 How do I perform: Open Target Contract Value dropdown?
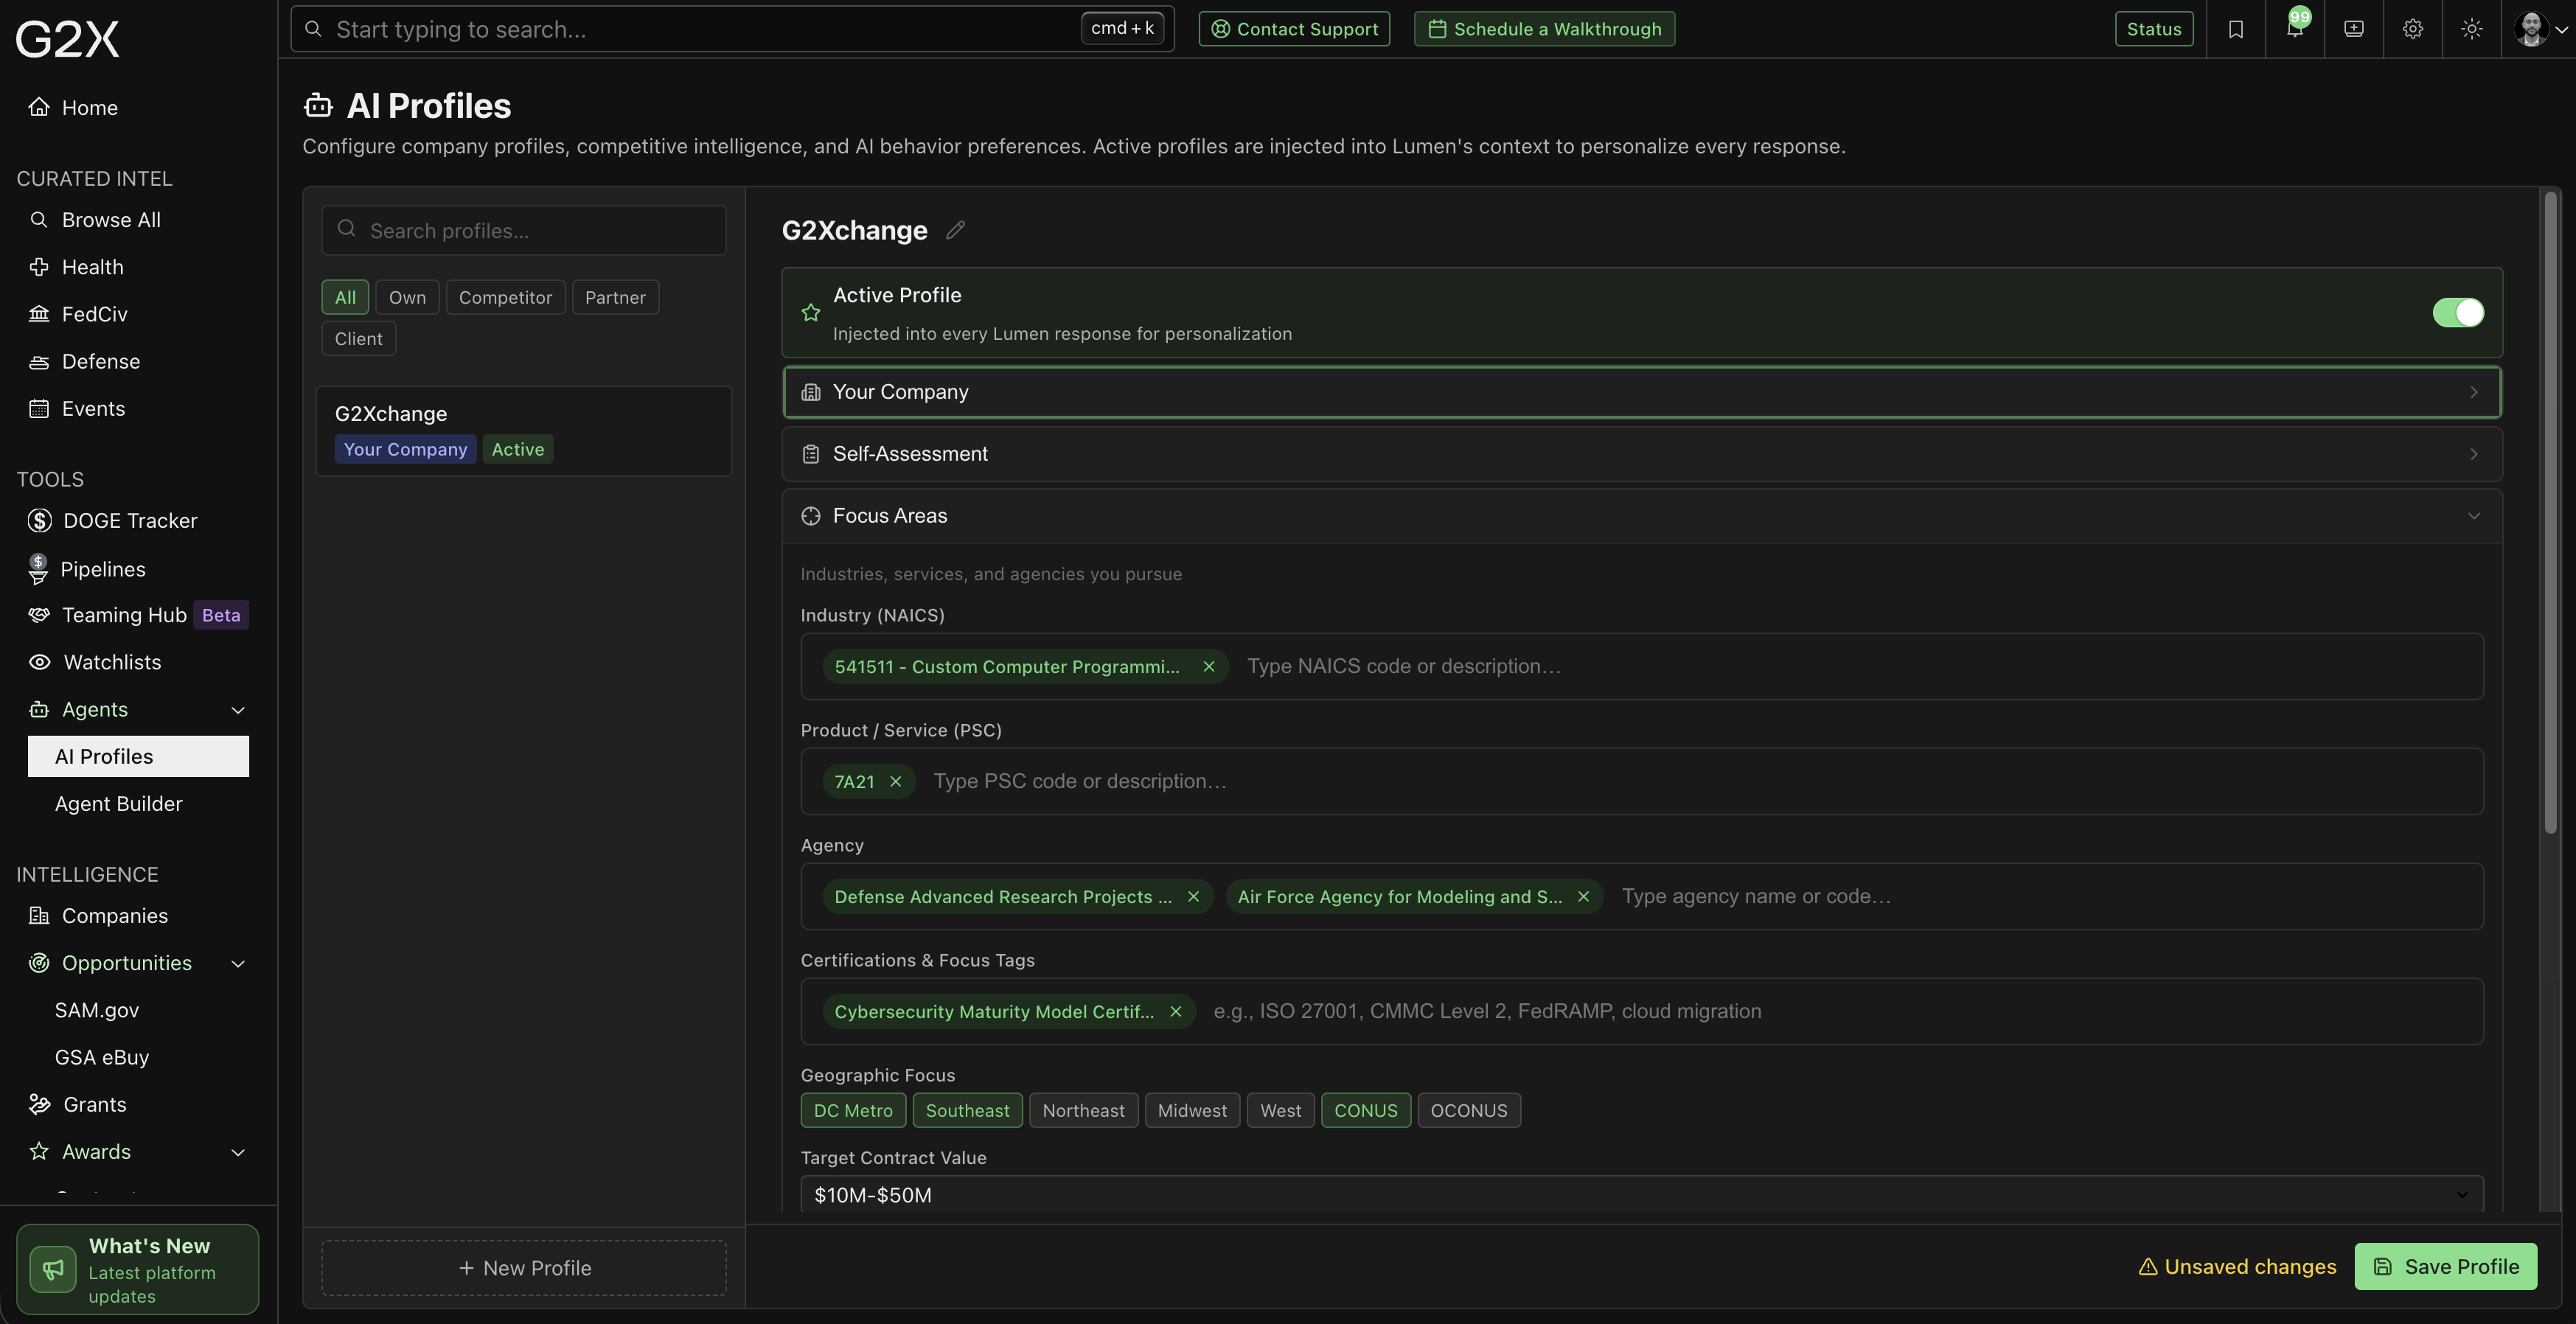tap(1641, 1195)
